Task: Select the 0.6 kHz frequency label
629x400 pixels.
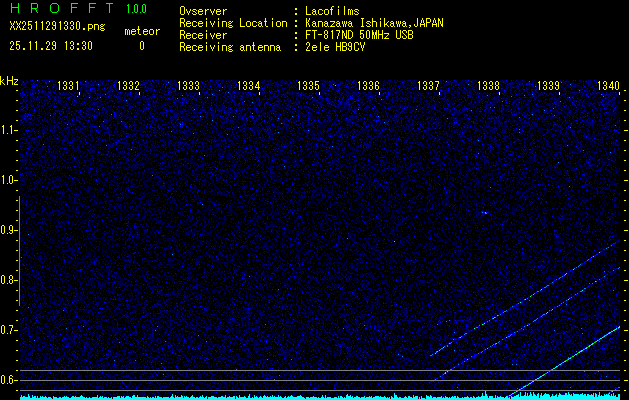Action: (9, 380)
